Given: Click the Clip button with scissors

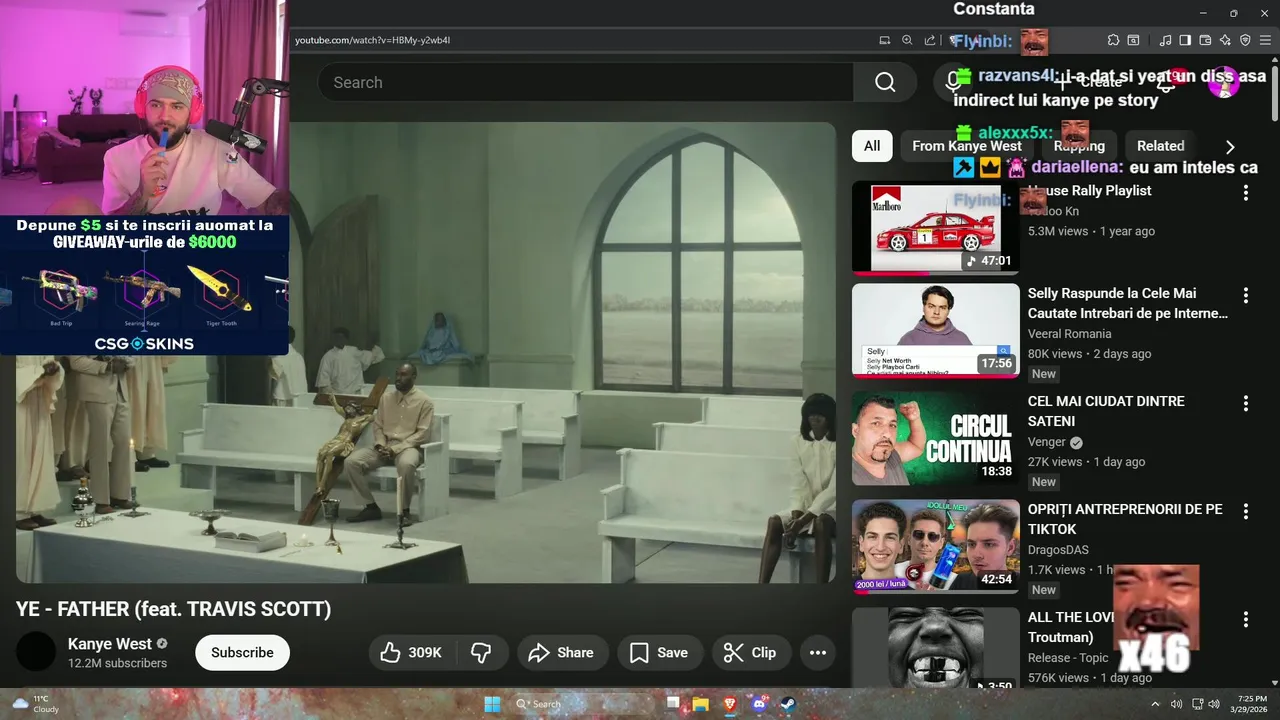Looking at the screenshot, I should (751, 653).
